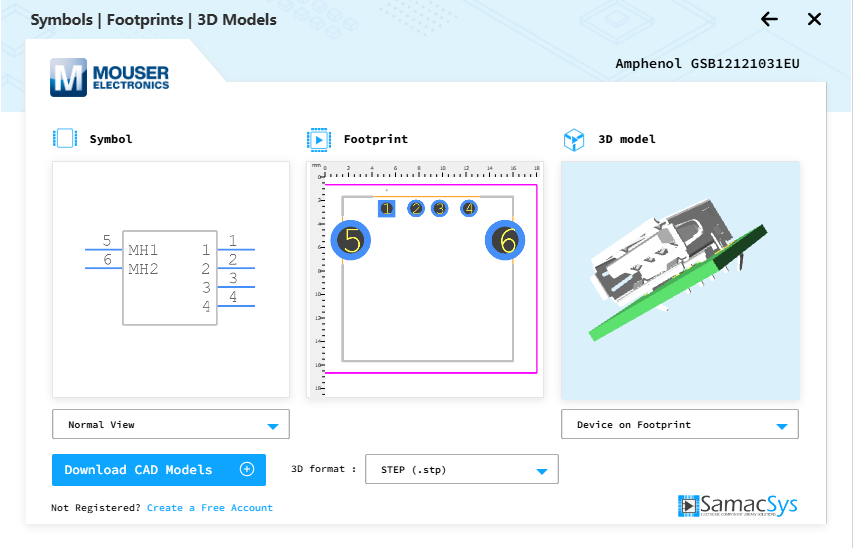
Task: Click the Symbol section icon
Action: tap(65, 138)
